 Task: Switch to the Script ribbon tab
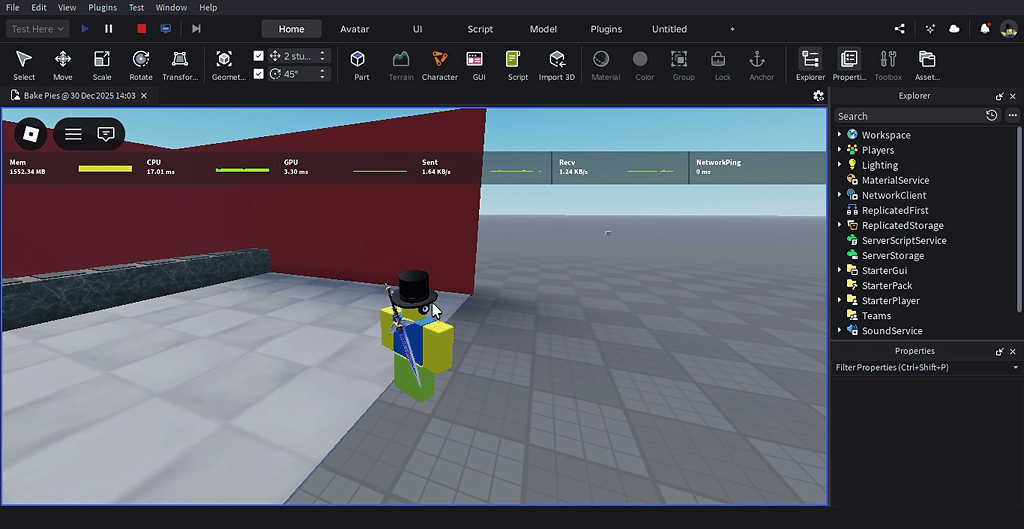480,29
